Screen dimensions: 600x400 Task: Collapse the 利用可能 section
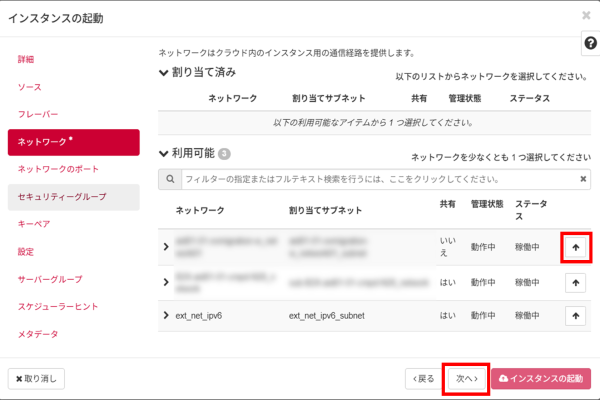click(165, 154)
